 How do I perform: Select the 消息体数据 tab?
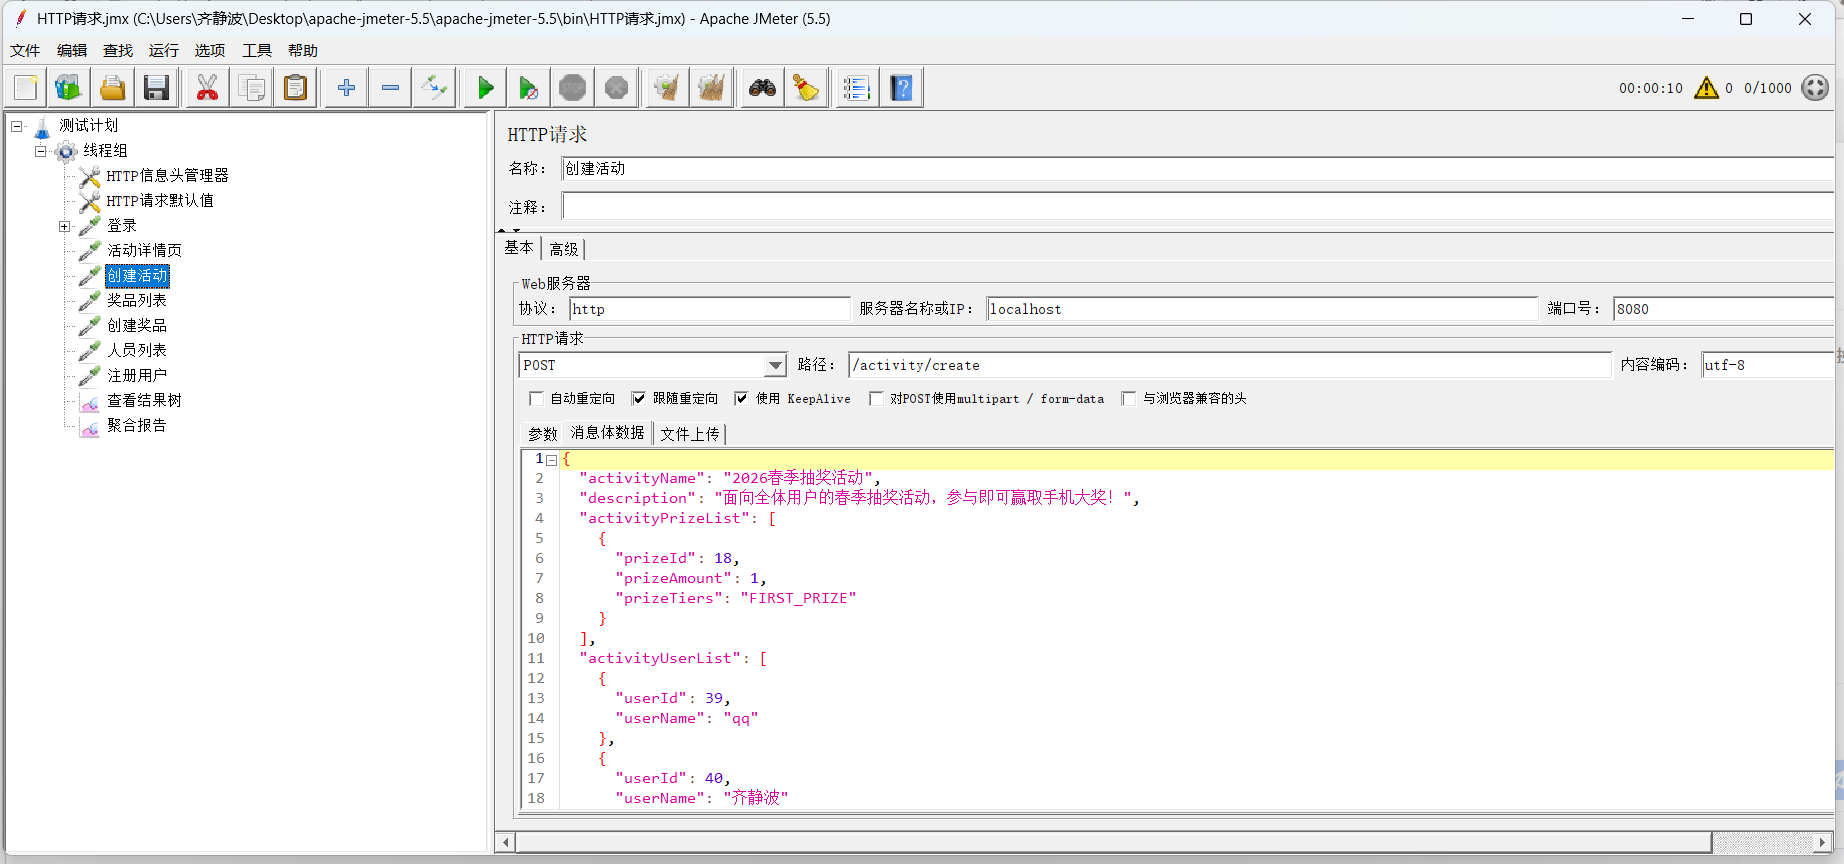click(x=608, y=433)
